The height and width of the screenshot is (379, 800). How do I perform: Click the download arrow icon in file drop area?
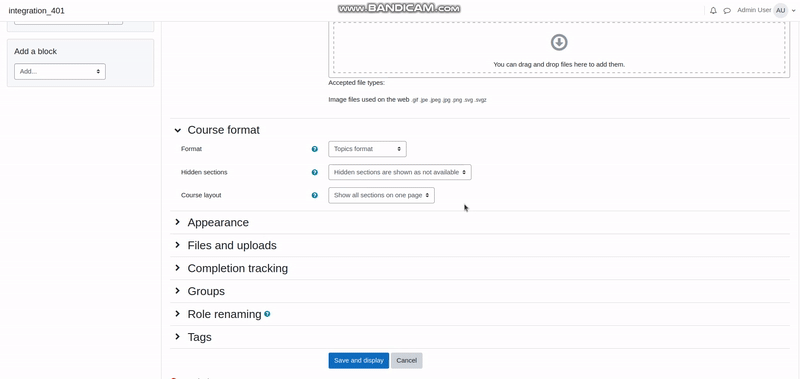coord(559,42)
